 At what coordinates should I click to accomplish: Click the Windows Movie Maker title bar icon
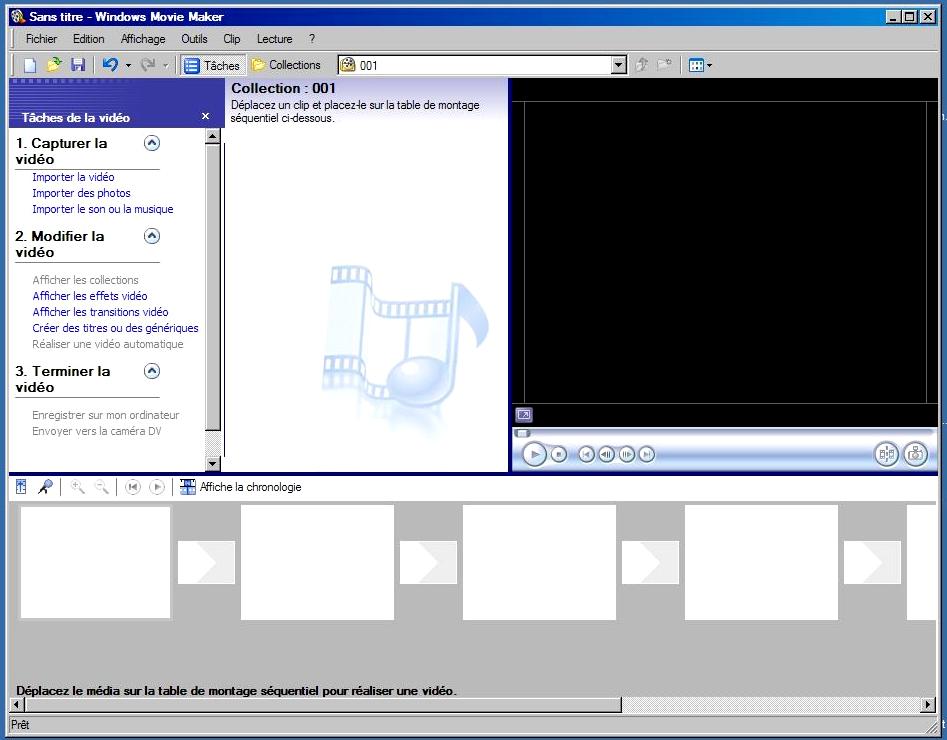[19, 17]
